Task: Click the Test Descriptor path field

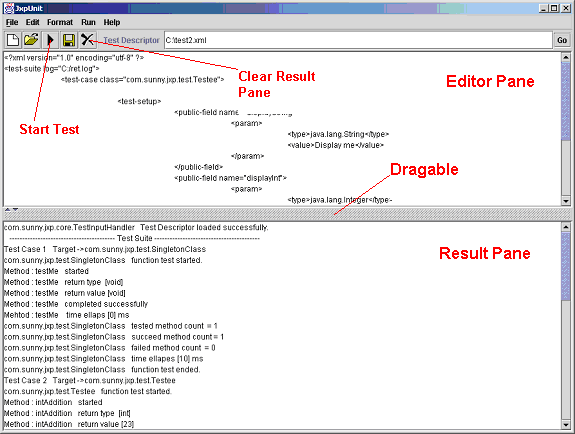Action: (358, 40)
